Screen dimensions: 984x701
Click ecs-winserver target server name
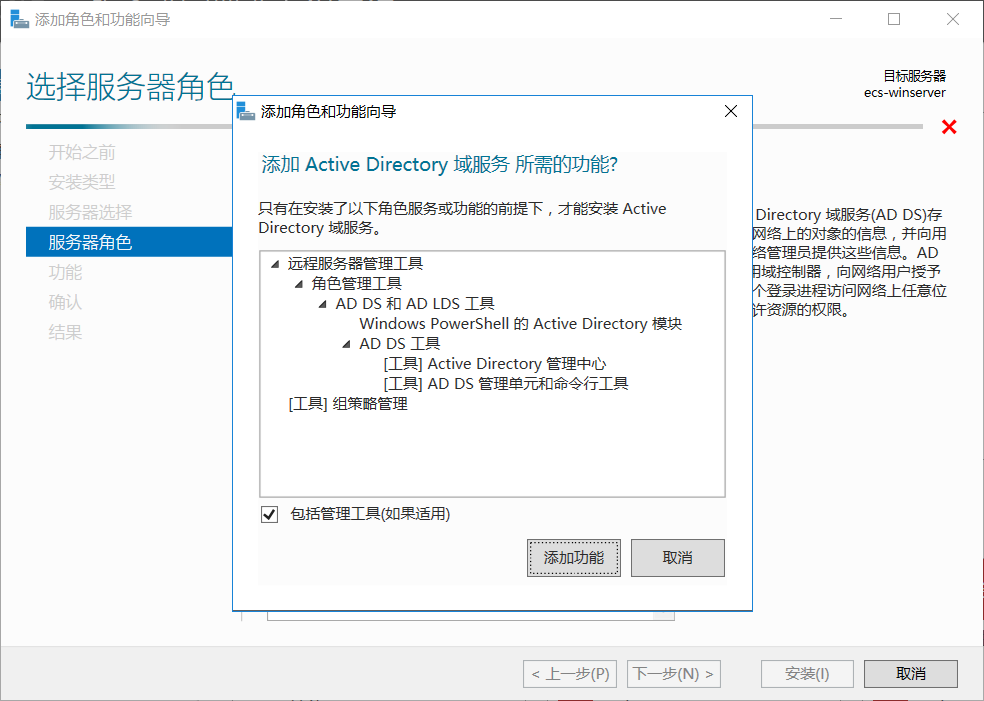tap(904, 93)
